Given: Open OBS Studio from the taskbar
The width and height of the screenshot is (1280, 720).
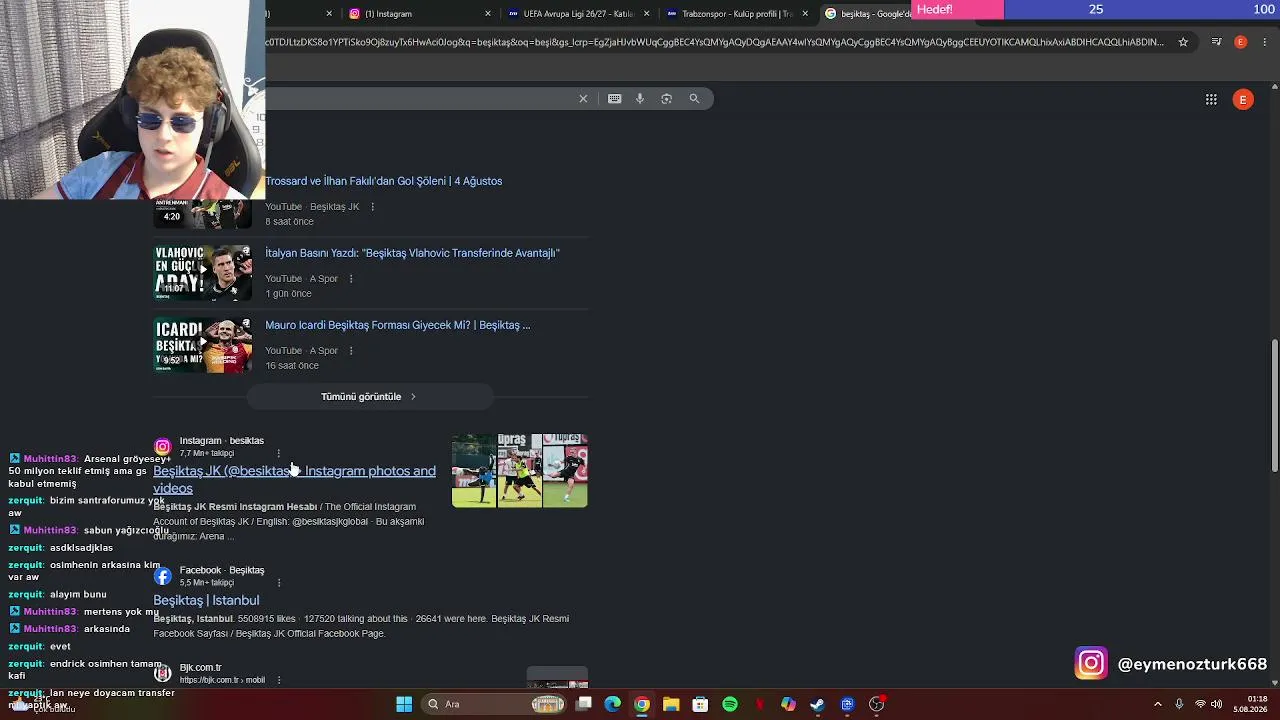Looking at the screenshot, I should (877, 704).
